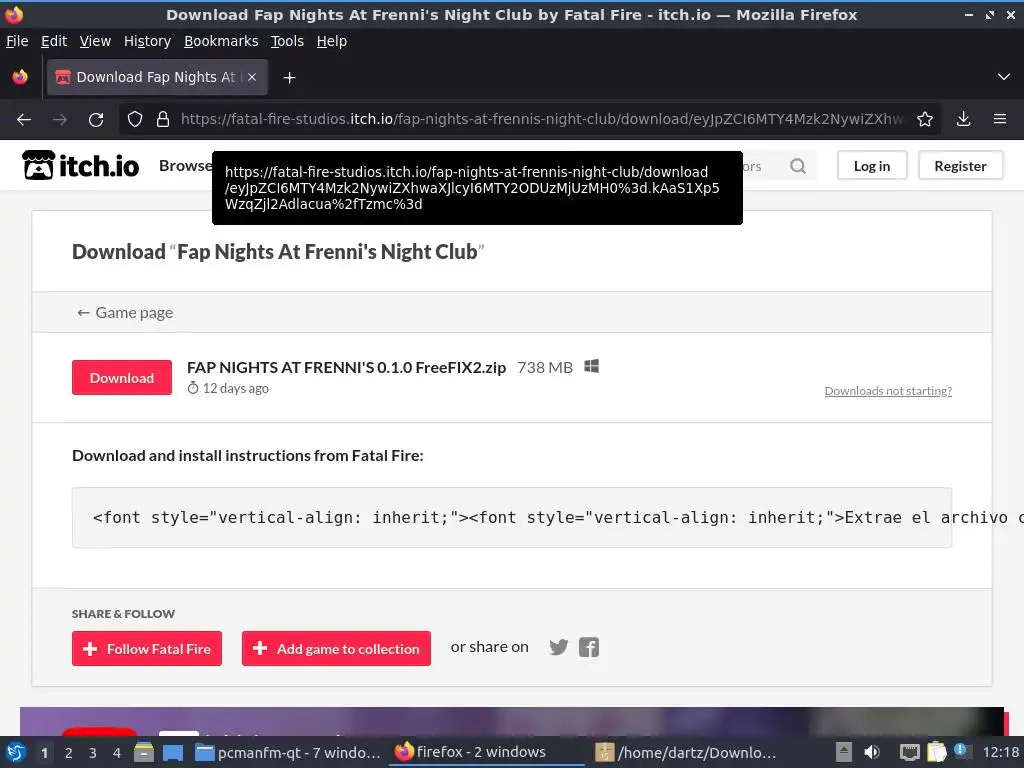The width and height of the screenshot is (1024, 768).
Task: Reload the current page
Action: click(x=96, y=120)
